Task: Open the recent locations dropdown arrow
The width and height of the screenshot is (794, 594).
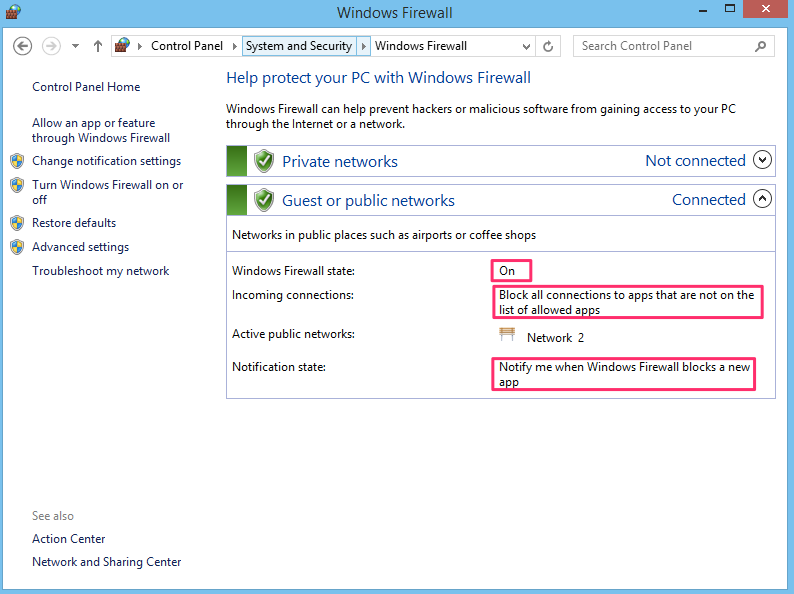Action: point(75,46)
